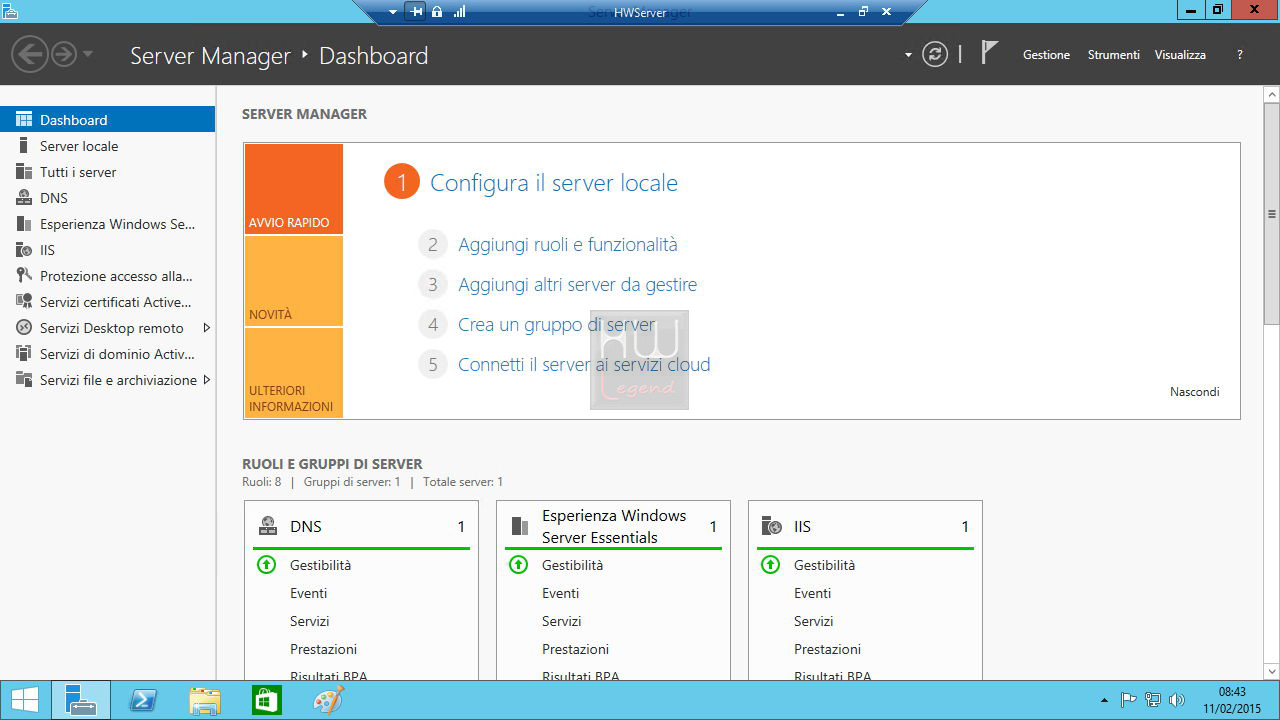Click the Servizi certificati sidebar icon
The width and height of the screenshot is (1280, 720).
(24, 302)
